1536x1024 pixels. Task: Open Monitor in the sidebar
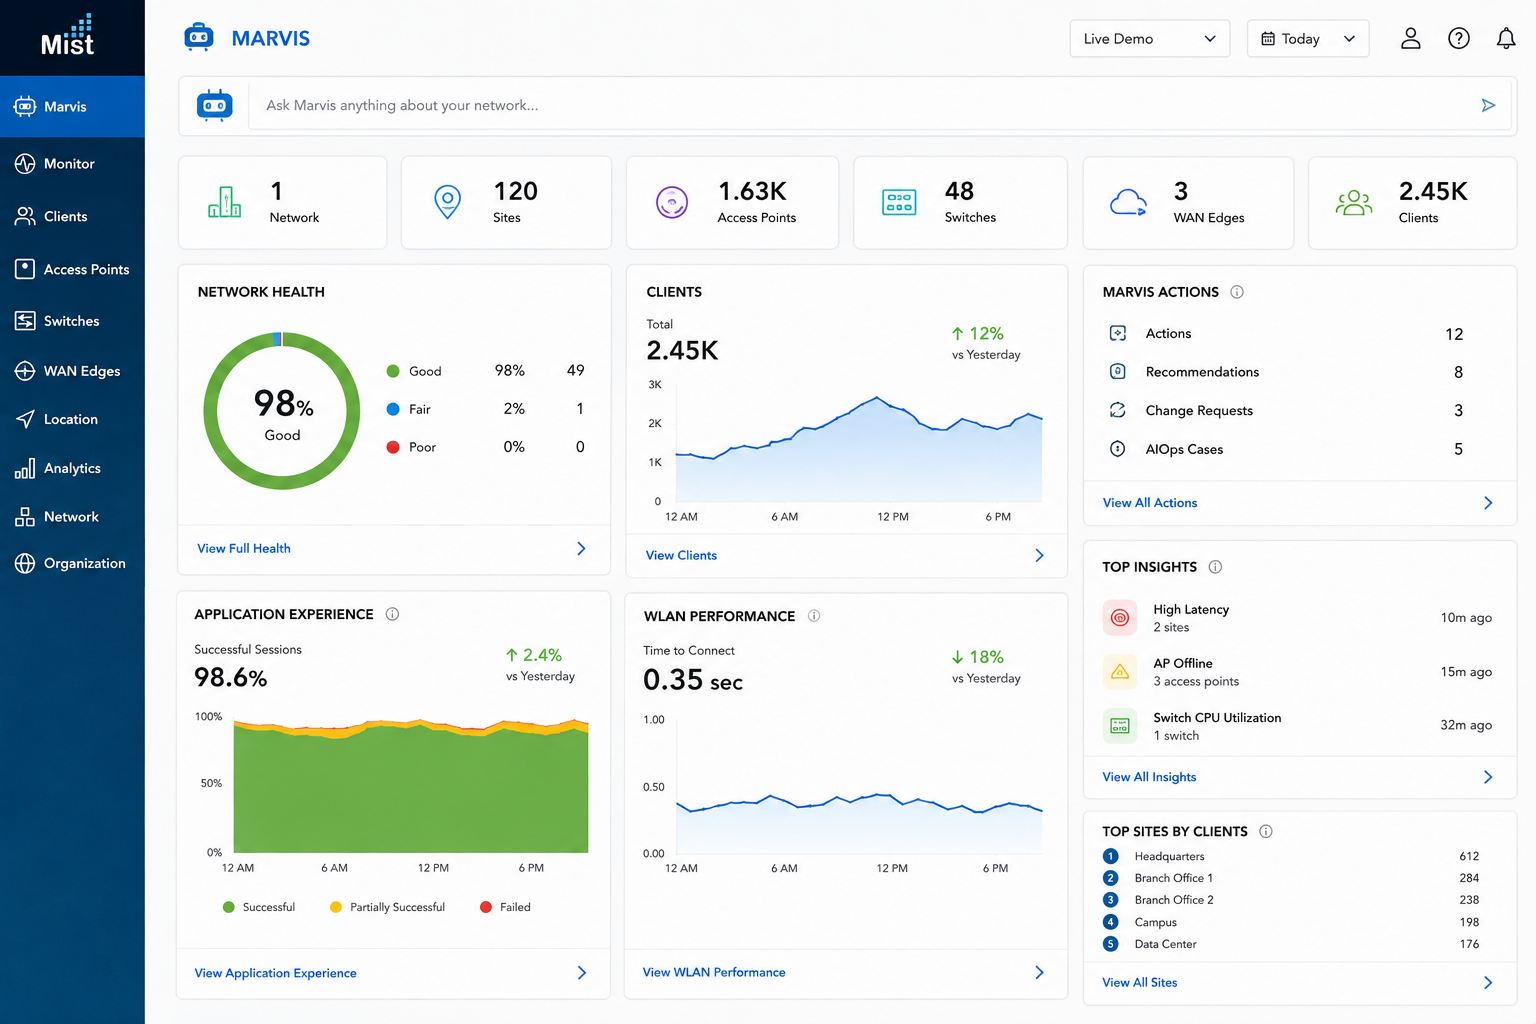click(x=72, y=164)
